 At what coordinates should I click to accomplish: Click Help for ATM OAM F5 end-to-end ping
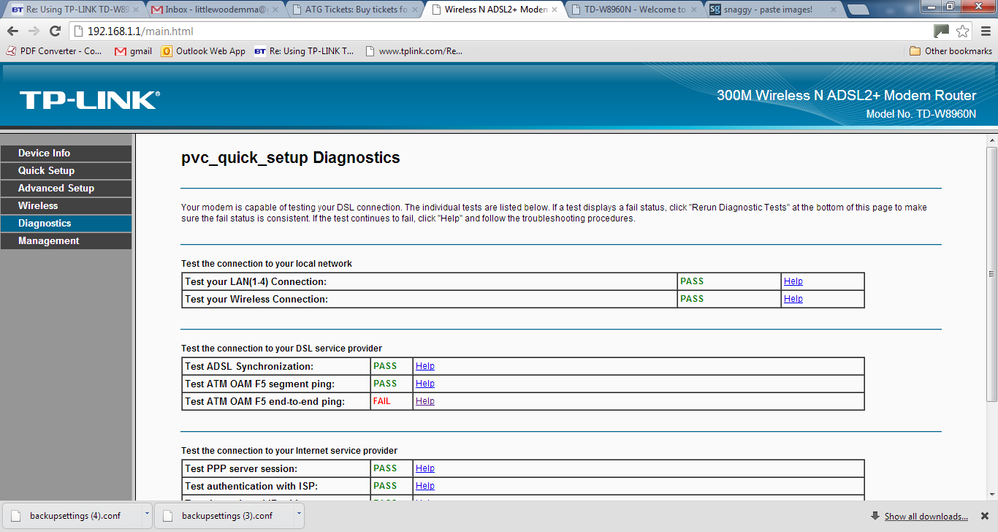(425, 401)
